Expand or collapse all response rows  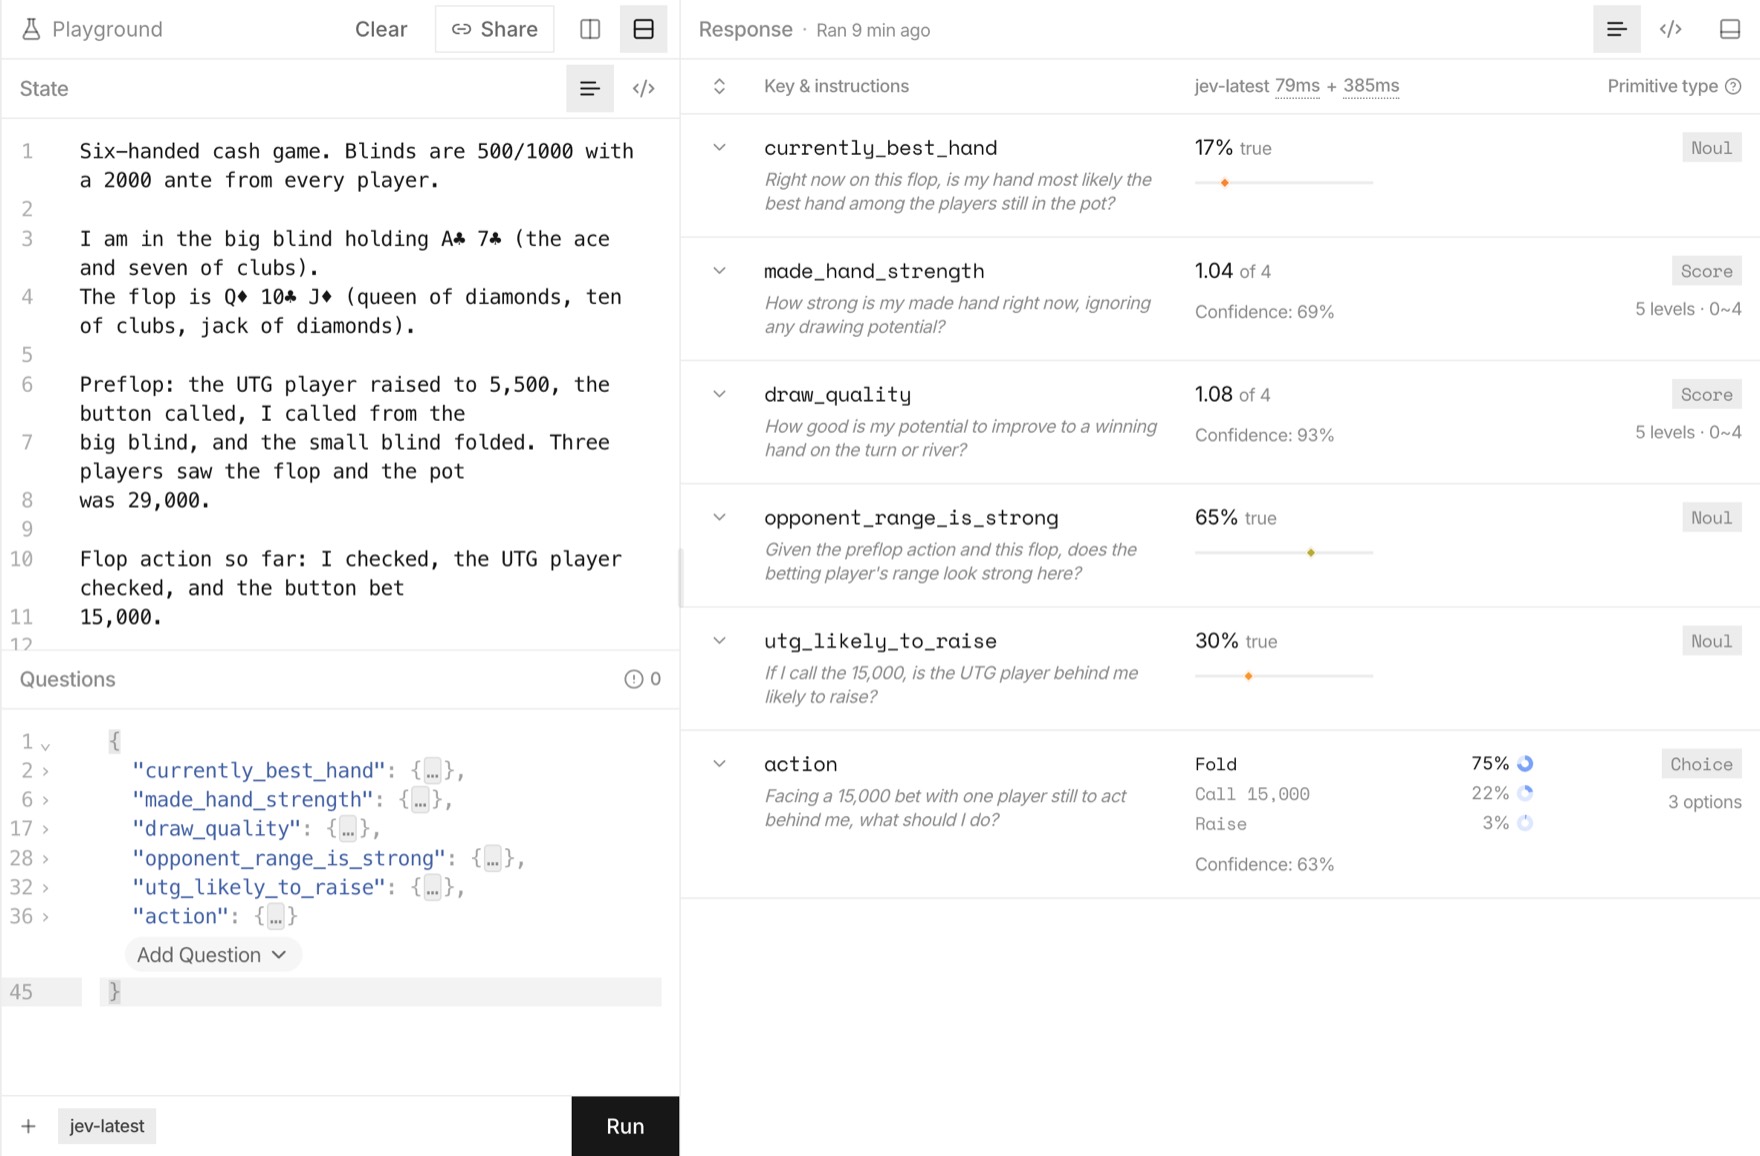point(719,86)
